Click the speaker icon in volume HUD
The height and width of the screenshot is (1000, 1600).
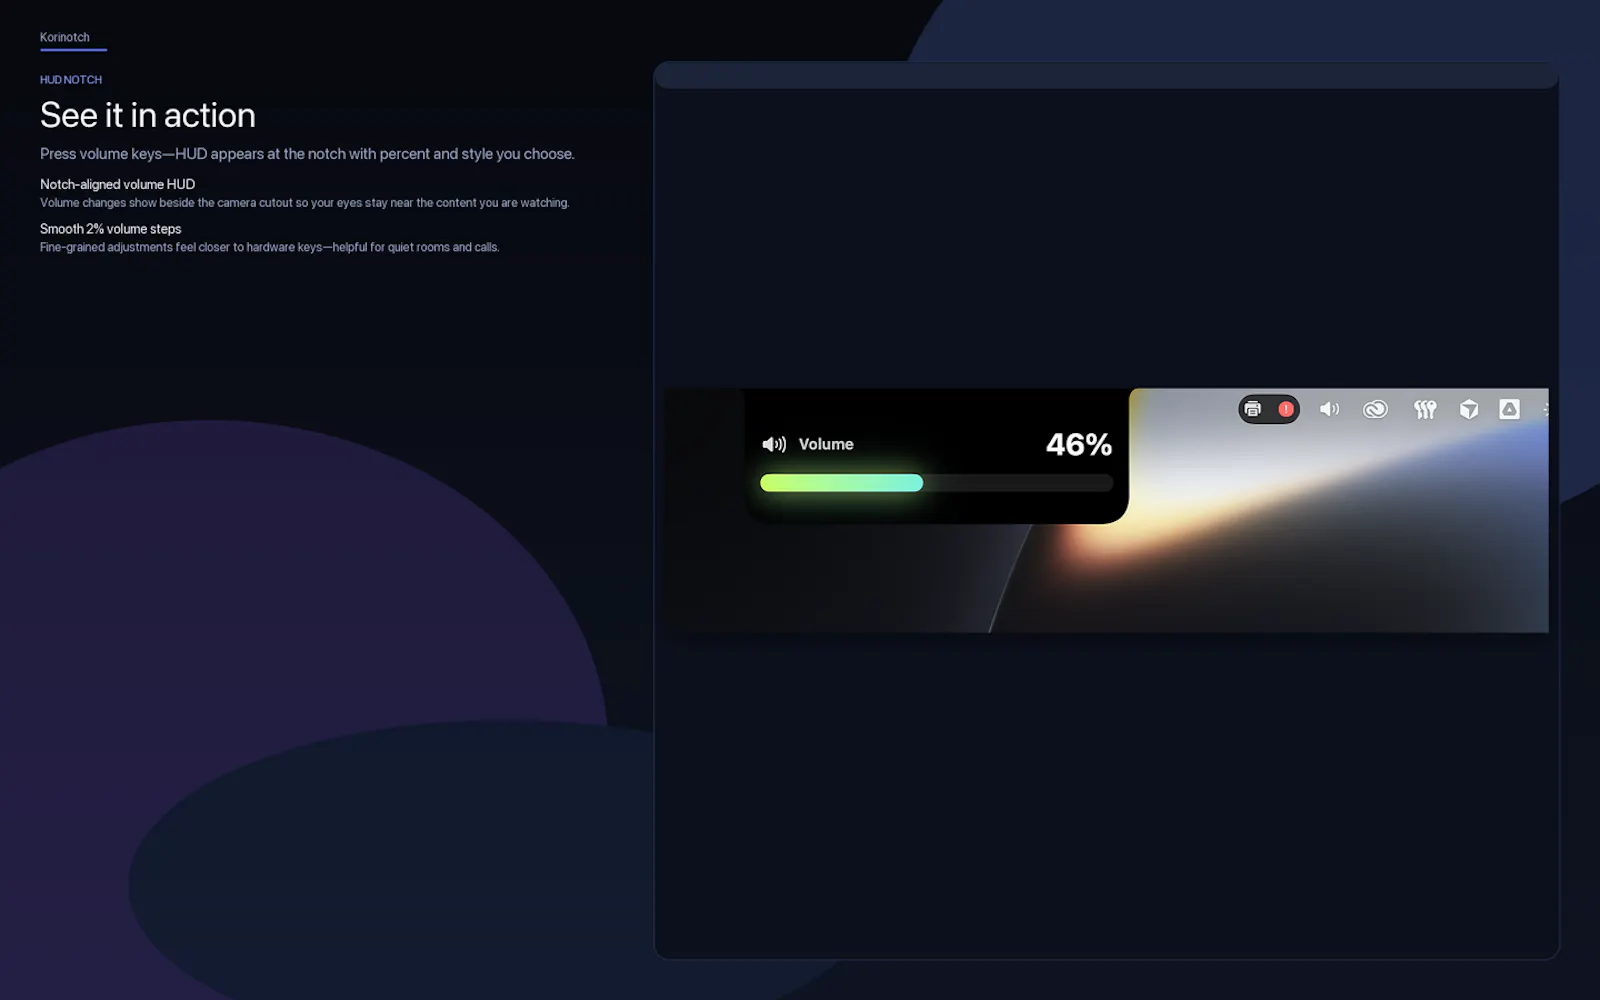point(774,444)
